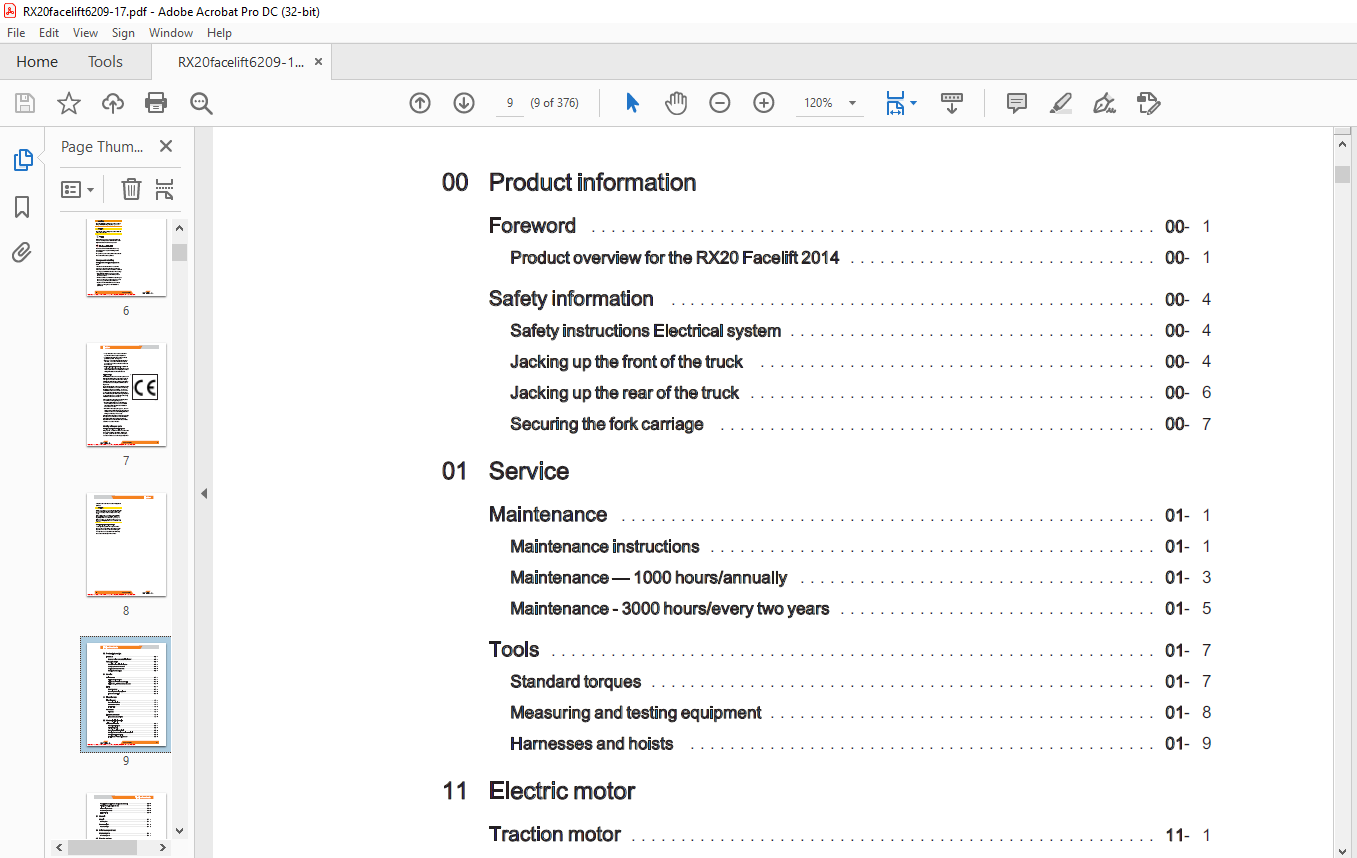The height and width of the screenshot is (858, 1357).
Task: Open the thumbnail options dropdown
Action: coord(77,189)
